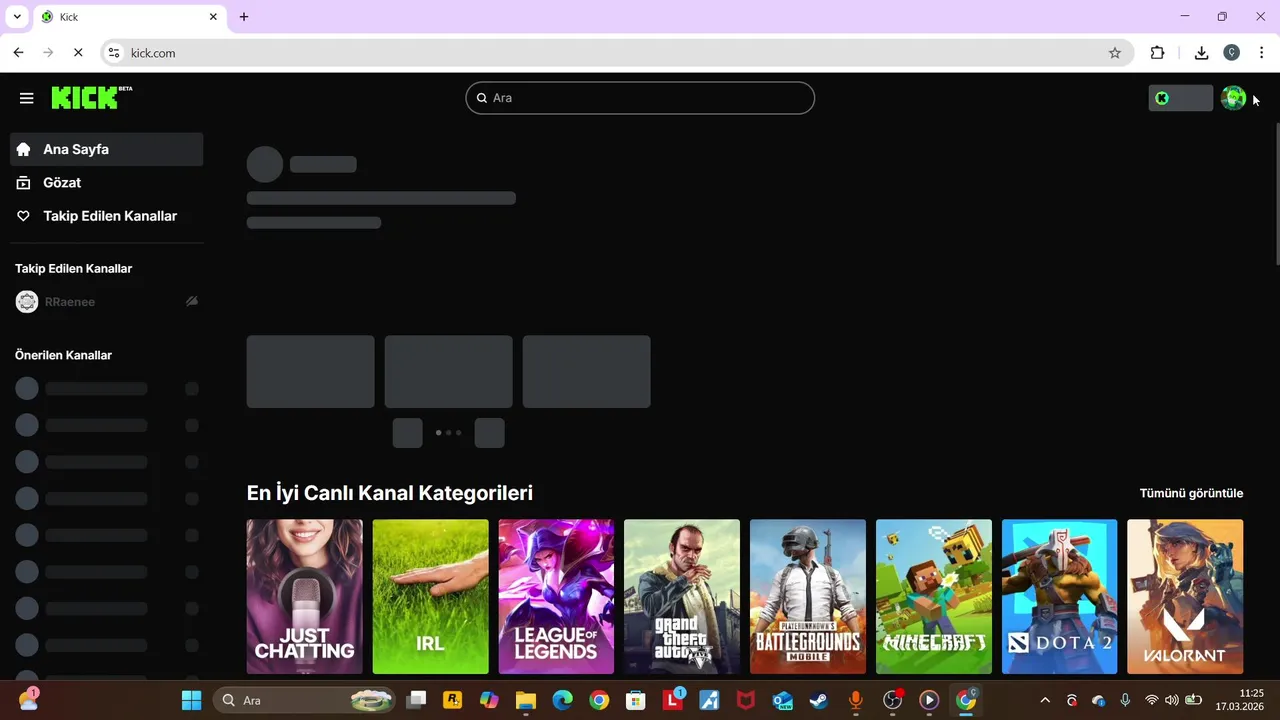Open the Valorant category

pyautogui.click(x=1185, y=596)
